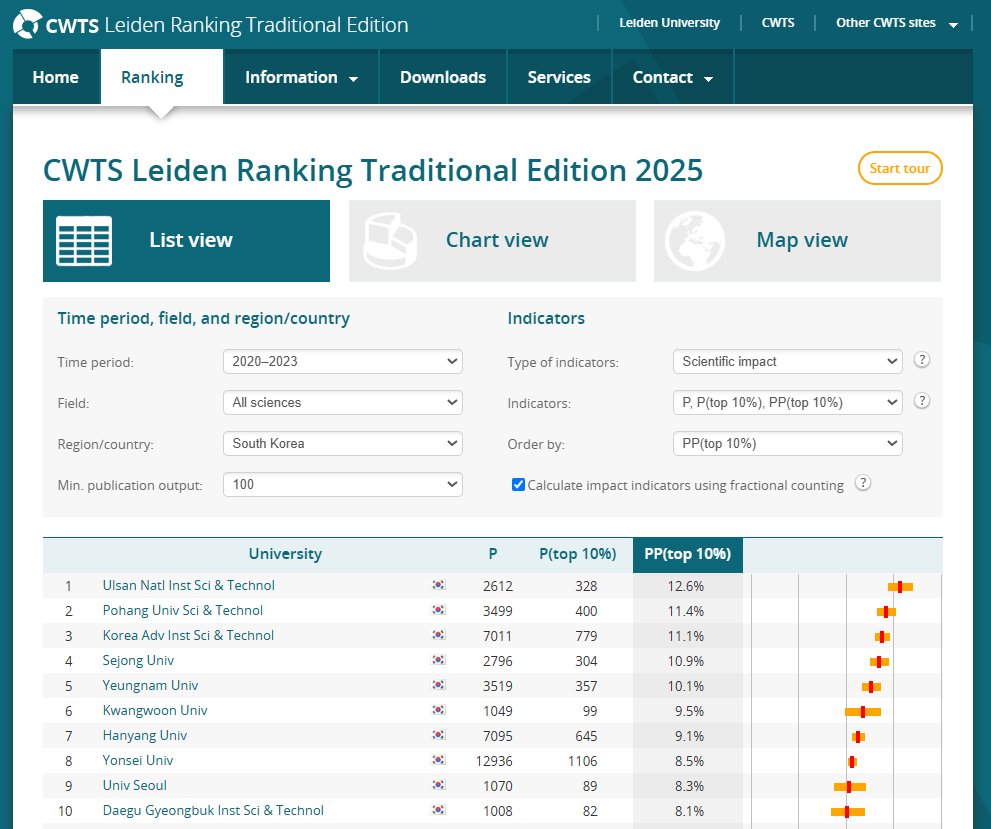Screen dimensions: 991x829
Task: Click the Chart view pie icon
Action: [x=391, y=241]
